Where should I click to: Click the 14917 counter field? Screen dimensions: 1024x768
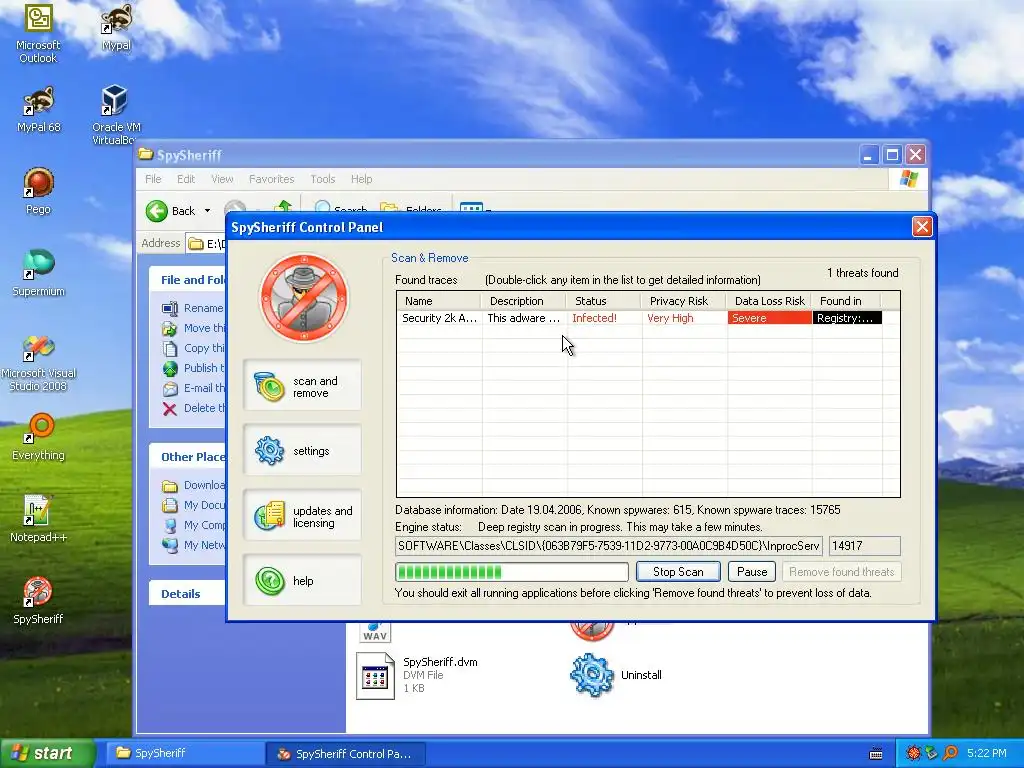[865, 545]
